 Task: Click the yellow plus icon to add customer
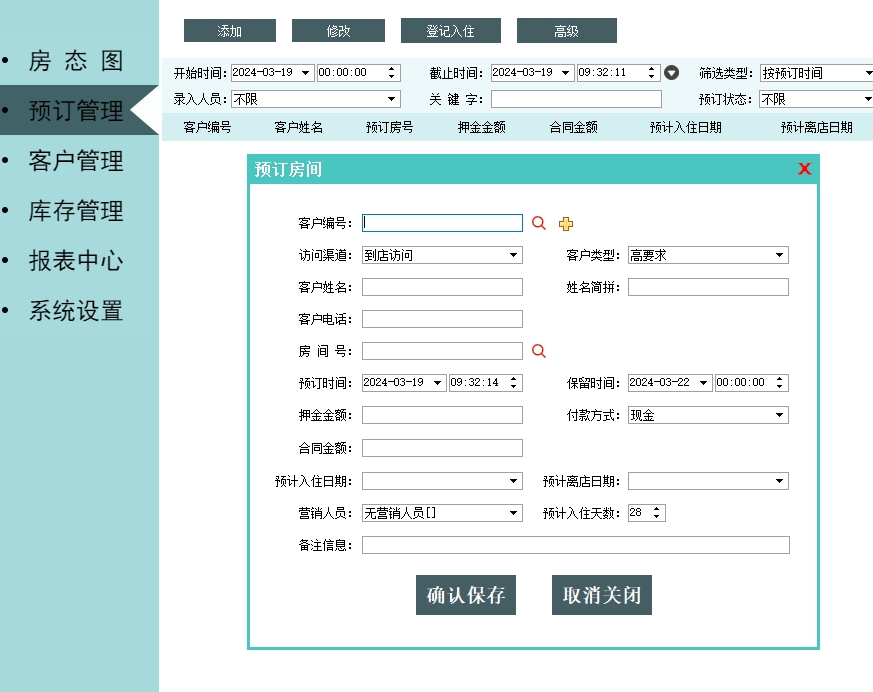click(566, 224)
